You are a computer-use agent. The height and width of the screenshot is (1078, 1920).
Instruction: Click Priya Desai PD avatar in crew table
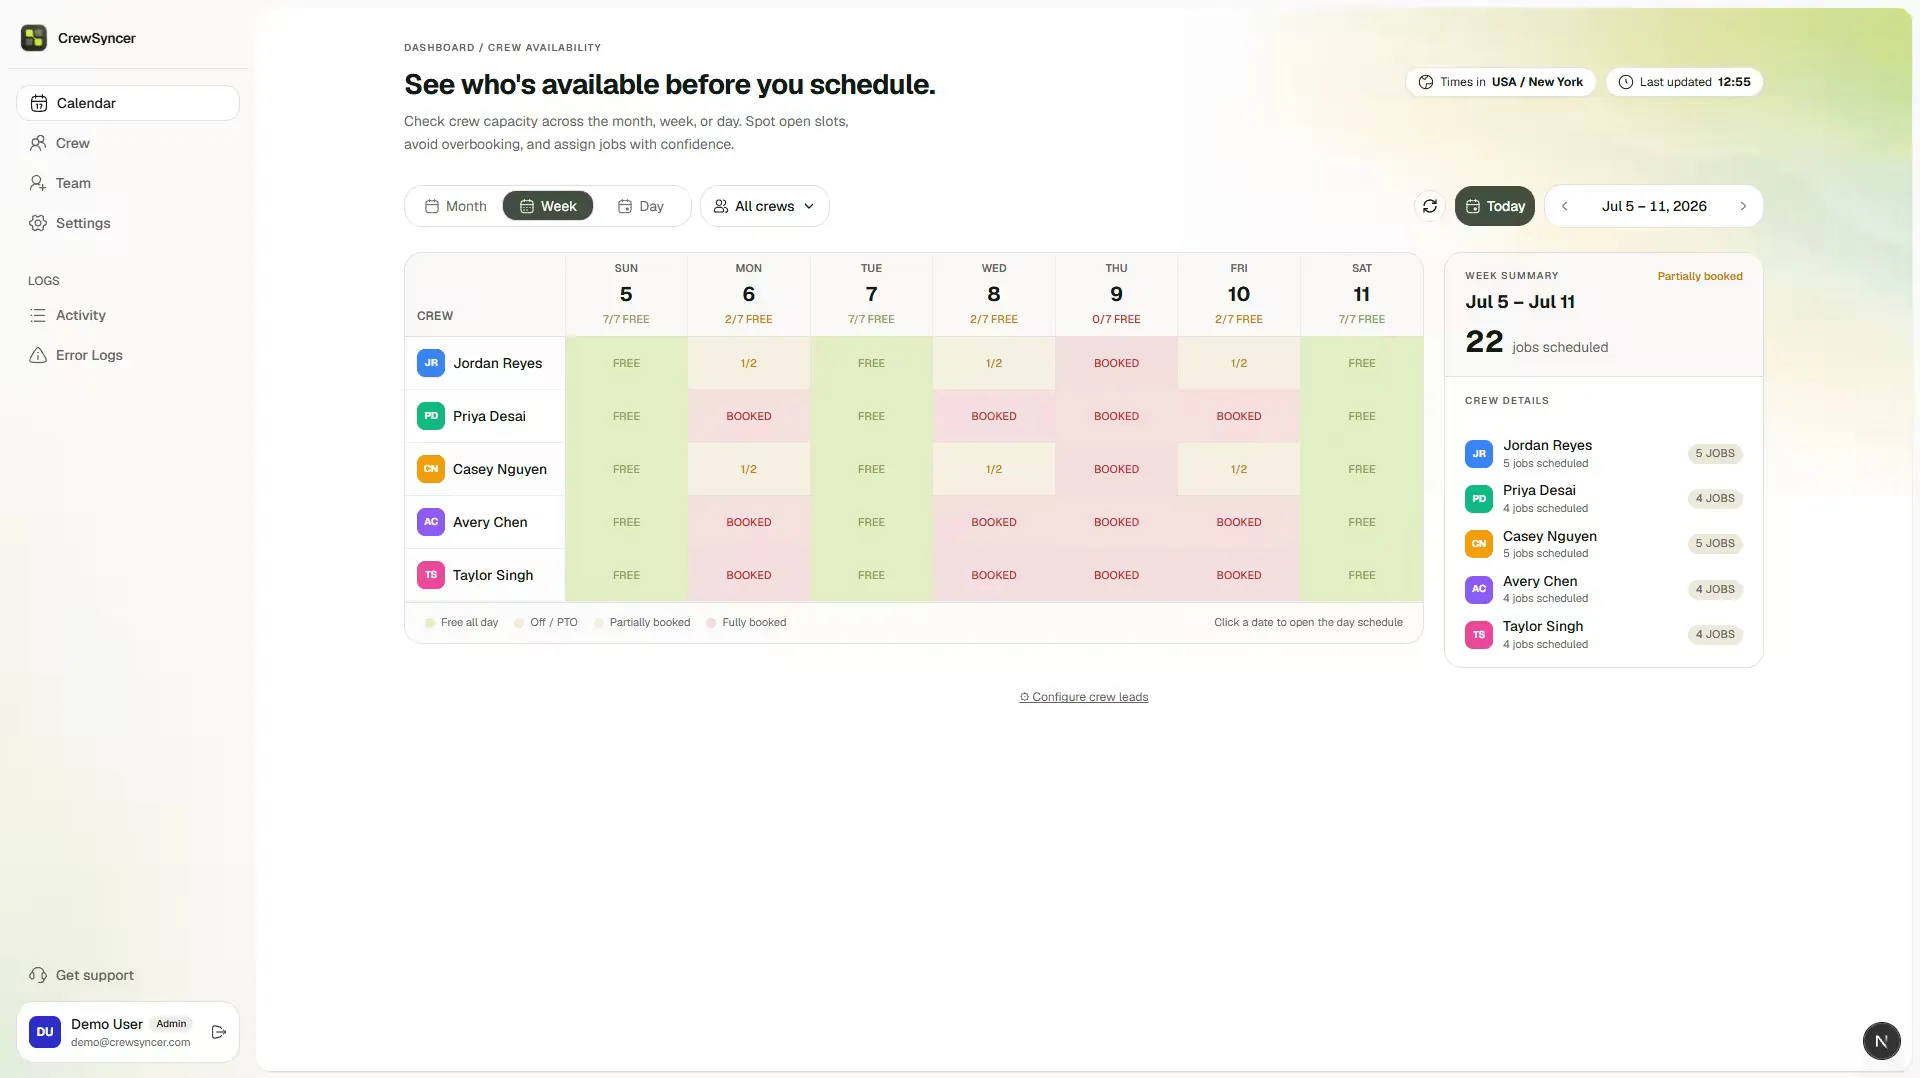click(x=431, y=416)
